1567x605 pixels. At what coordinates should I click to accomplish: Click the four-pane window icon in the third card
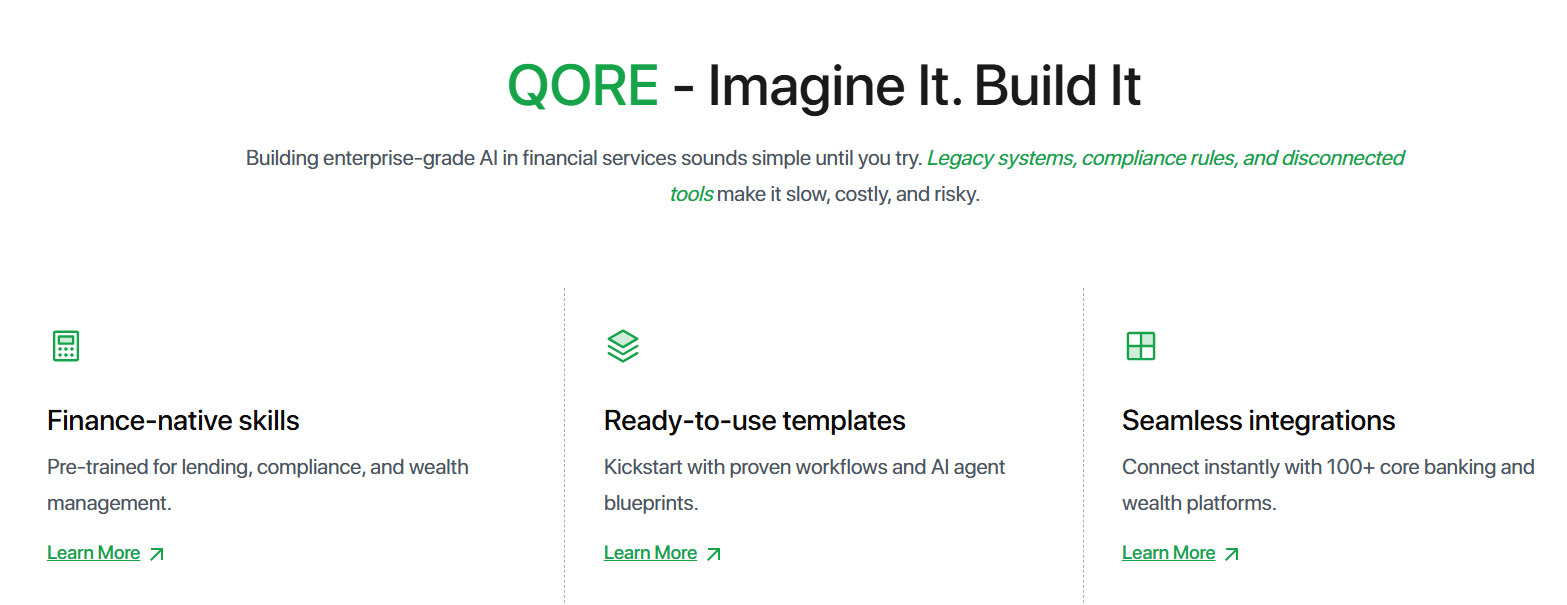pos(1140,345)
